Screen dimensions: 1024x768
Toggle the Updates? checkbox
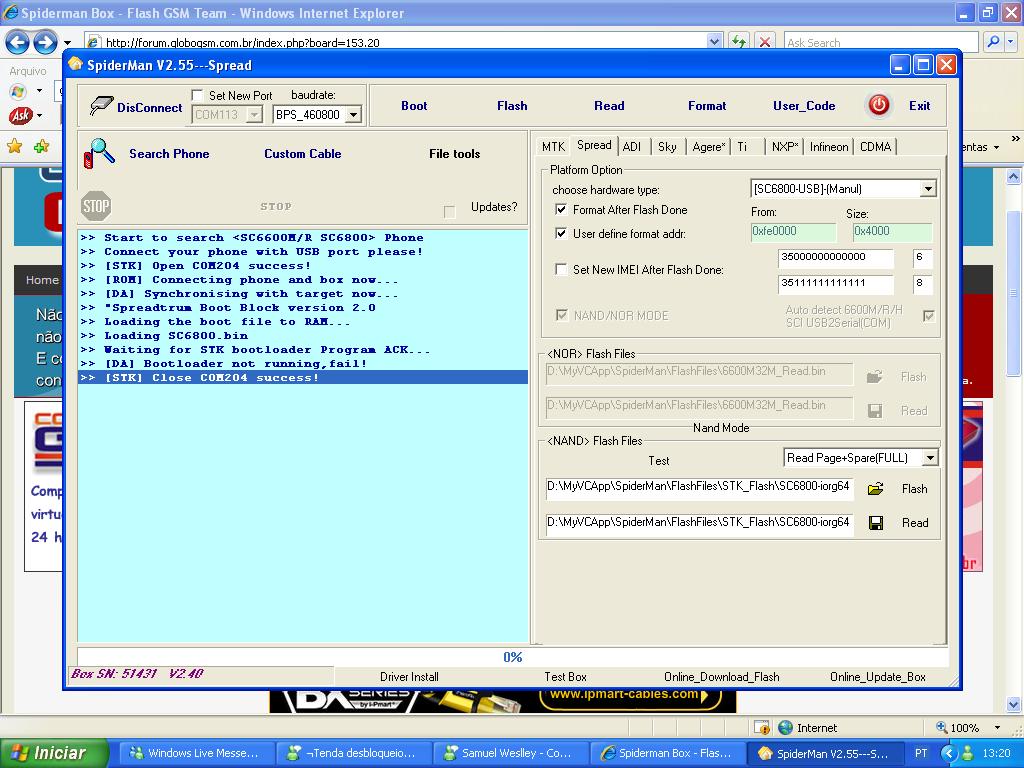[x=449, y=211]
